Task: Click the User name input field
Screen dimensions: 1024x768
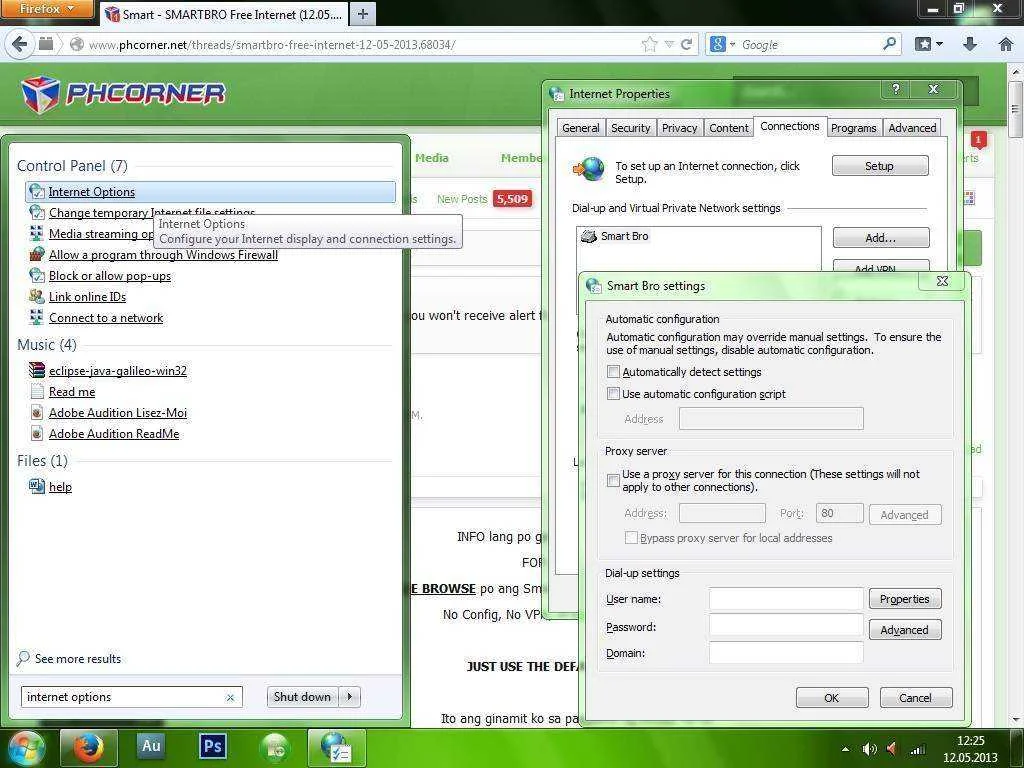Action: [x=786, y=598]
